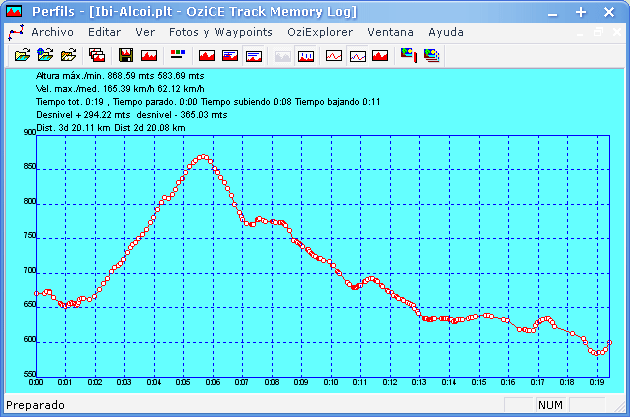The image size is (630, 417).
Task: Open the Editar menu
Action: click(104, 32)
